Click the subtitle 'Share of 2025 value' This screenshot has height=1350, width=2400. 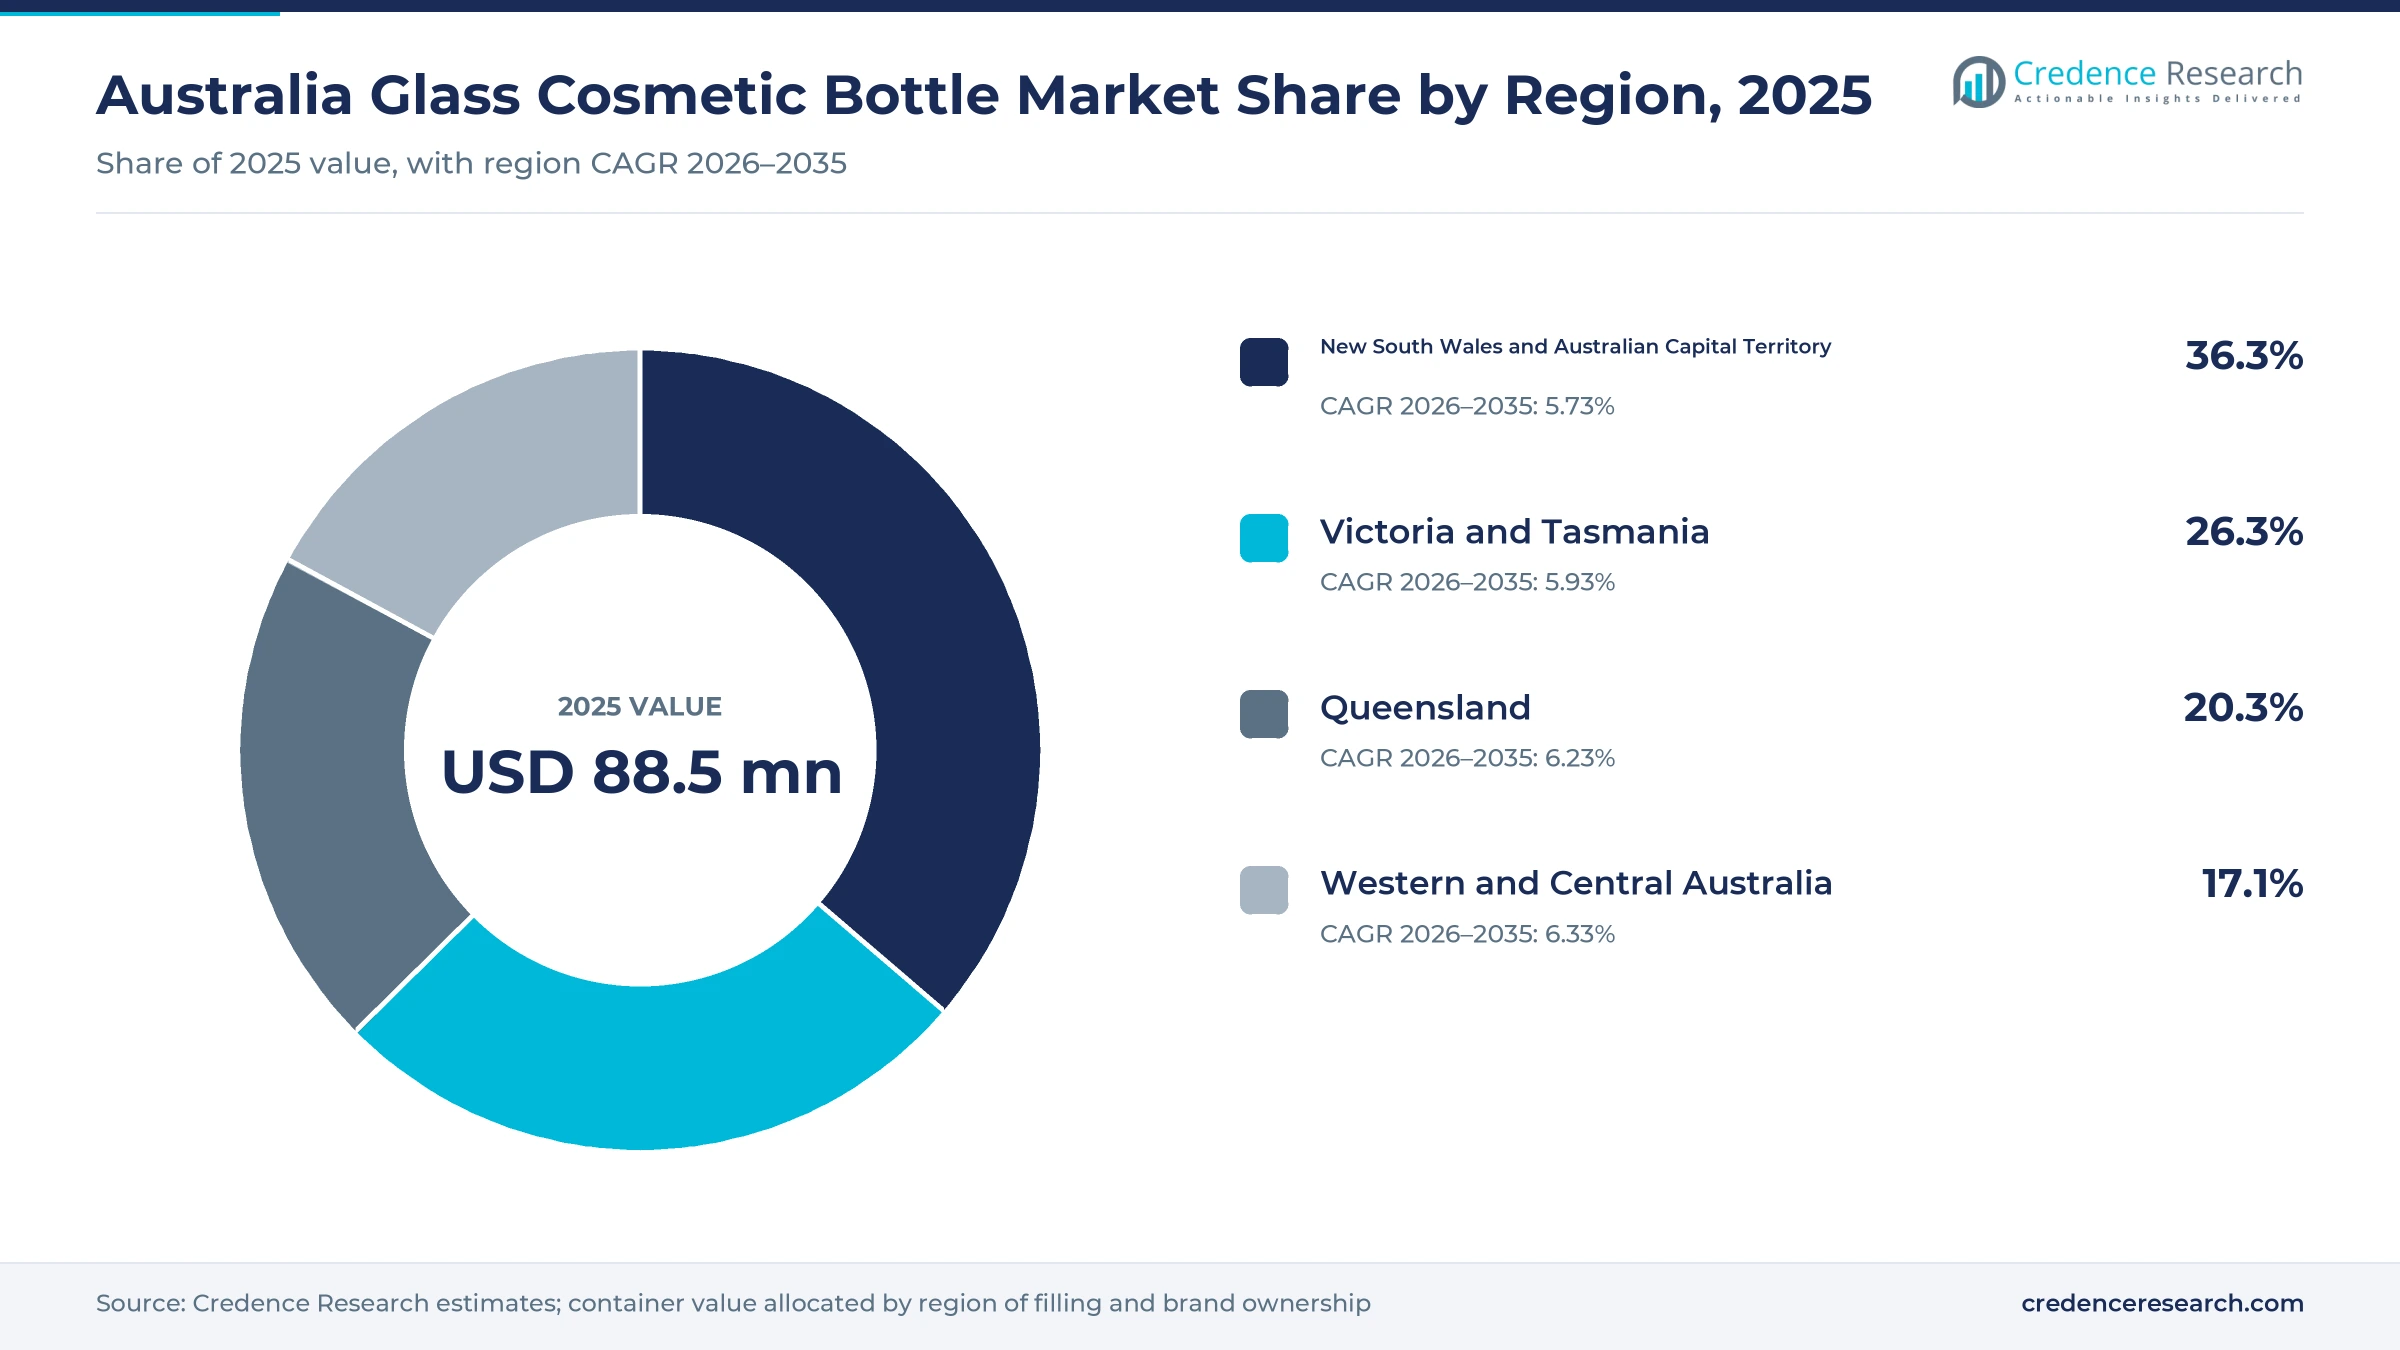[x=247, y=163]
